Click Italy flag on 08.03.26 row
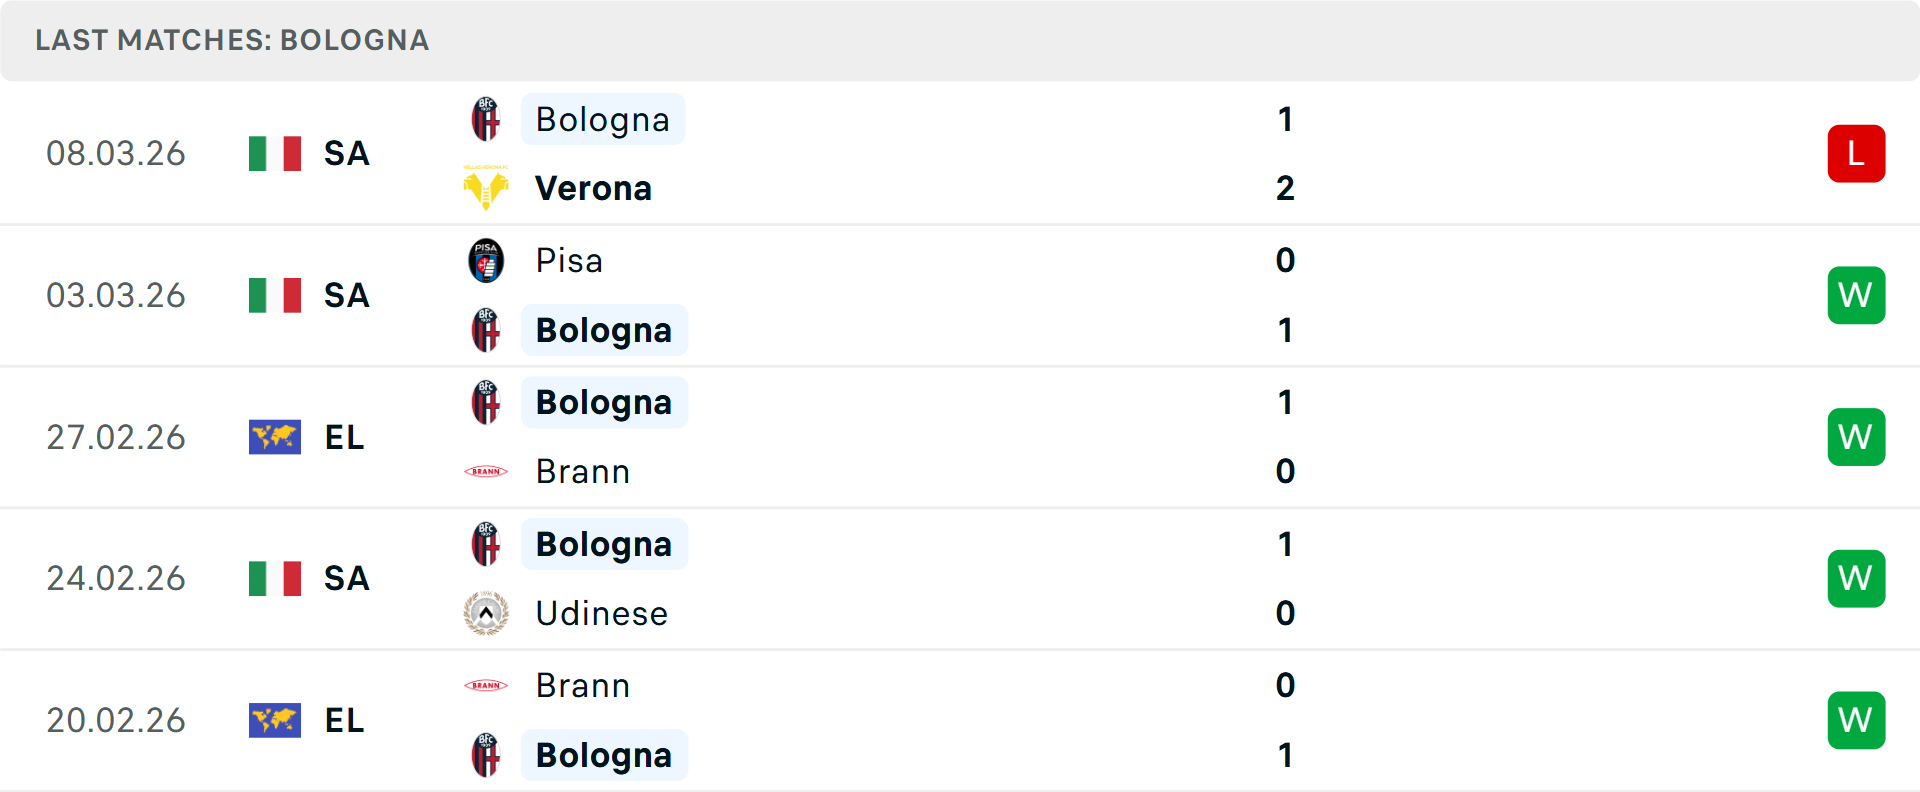This screenshot has height=792, width=1920. 275,154
